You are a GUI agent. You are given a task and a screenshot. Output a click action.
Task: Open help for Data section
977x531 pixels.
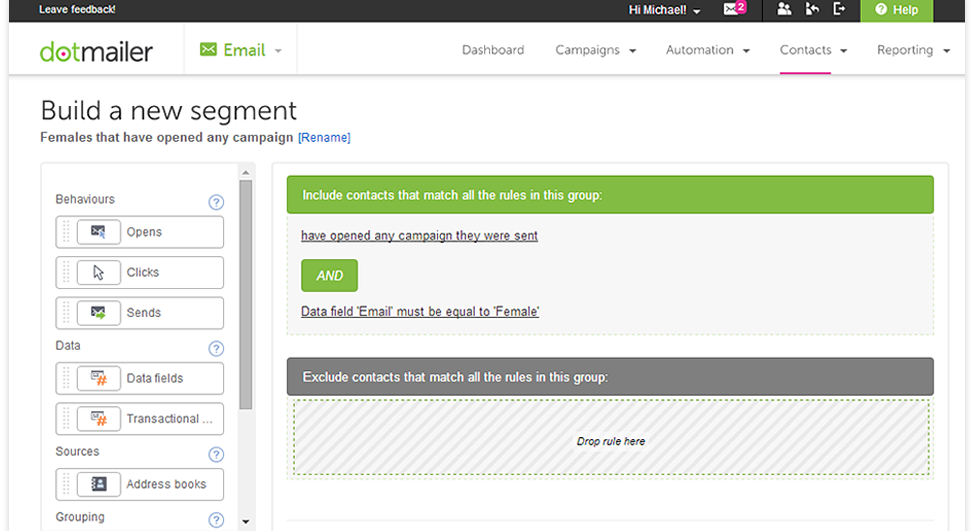216,348
